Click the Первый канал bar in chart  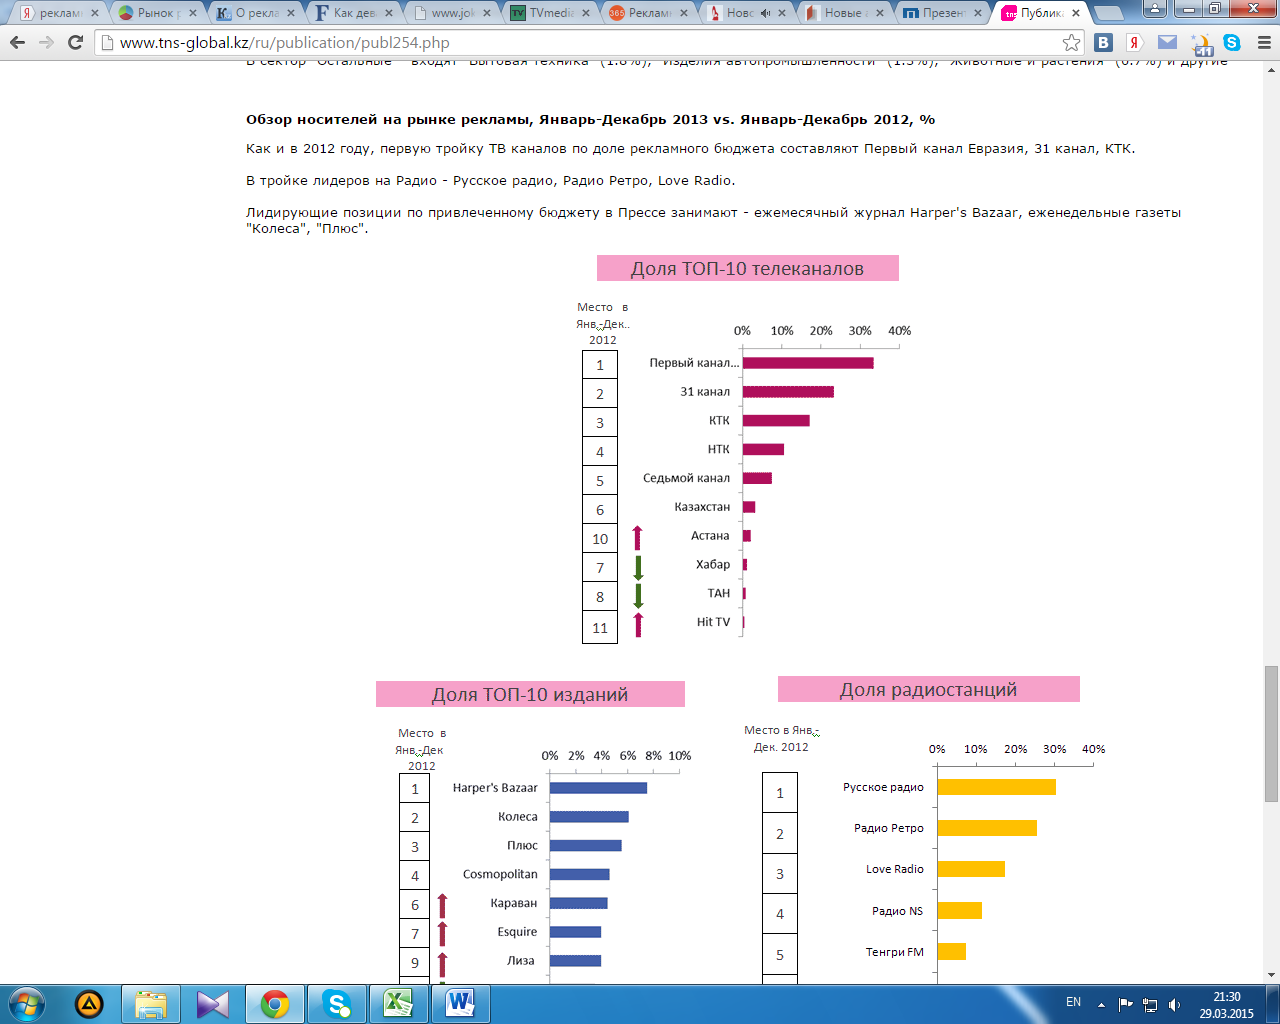click(808, 363)
